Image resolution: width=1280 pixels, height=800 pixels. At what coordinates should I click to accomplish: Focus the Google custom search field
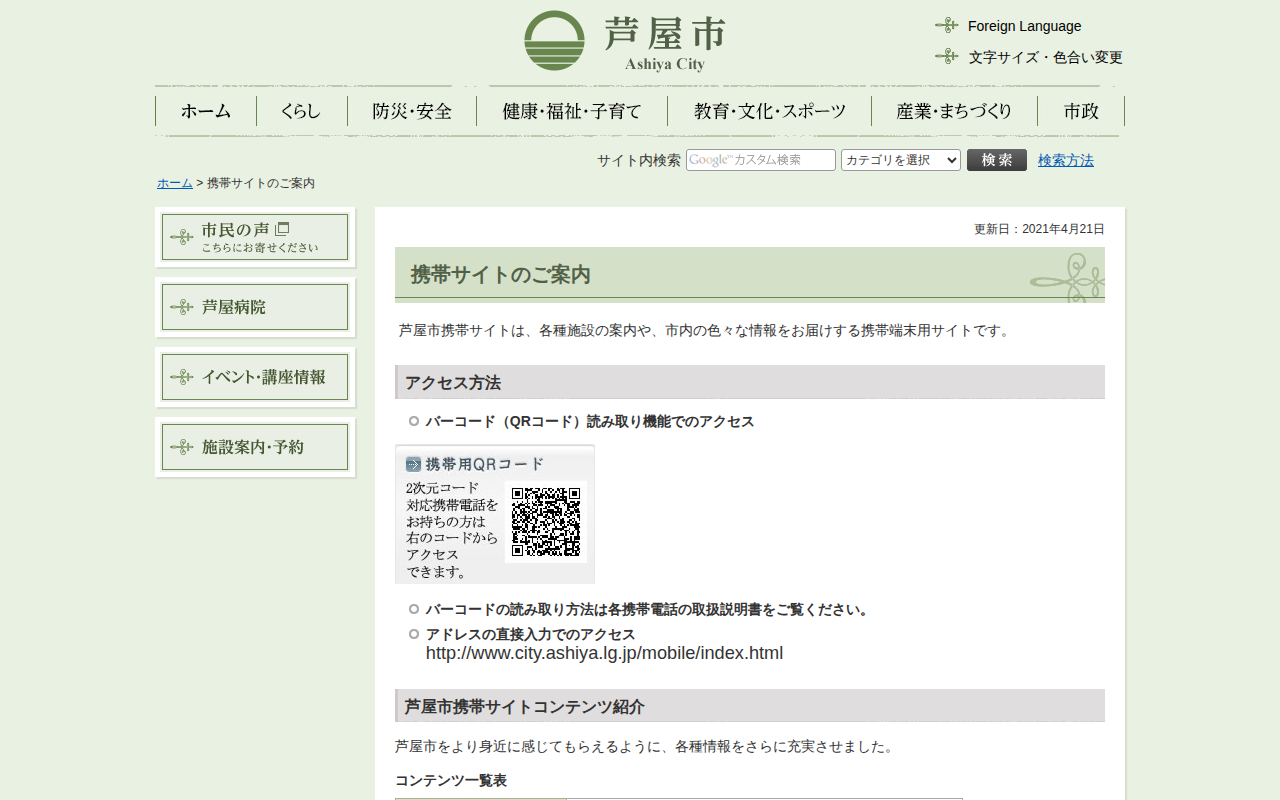[x=760, y=160]
